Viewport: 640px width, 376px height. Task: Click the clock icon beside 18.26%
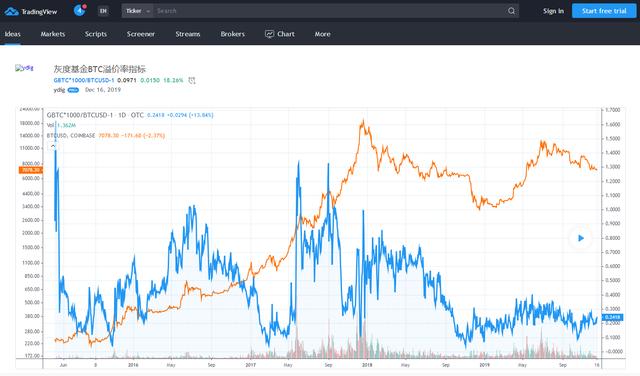[x=192, y=80]
